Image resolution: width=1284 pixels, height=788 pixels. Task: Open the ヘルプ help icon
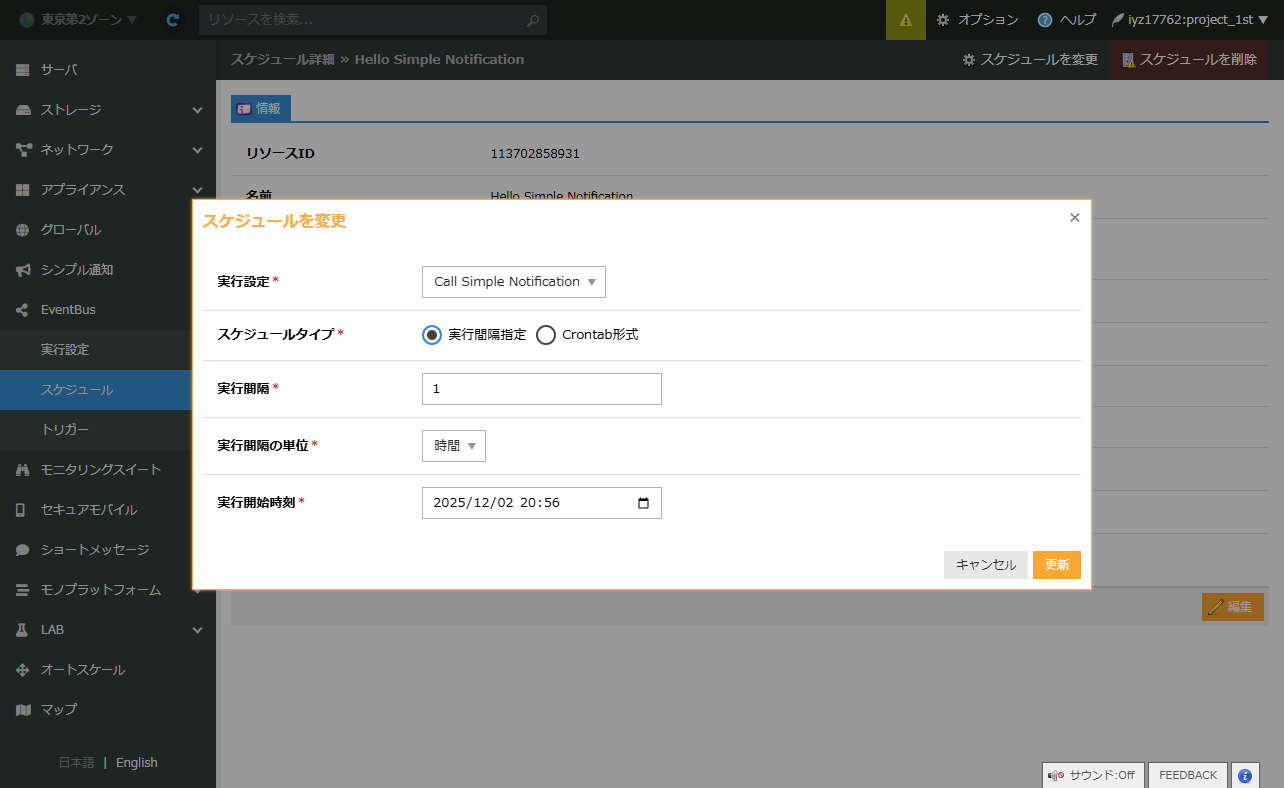tap(1066, 20)
